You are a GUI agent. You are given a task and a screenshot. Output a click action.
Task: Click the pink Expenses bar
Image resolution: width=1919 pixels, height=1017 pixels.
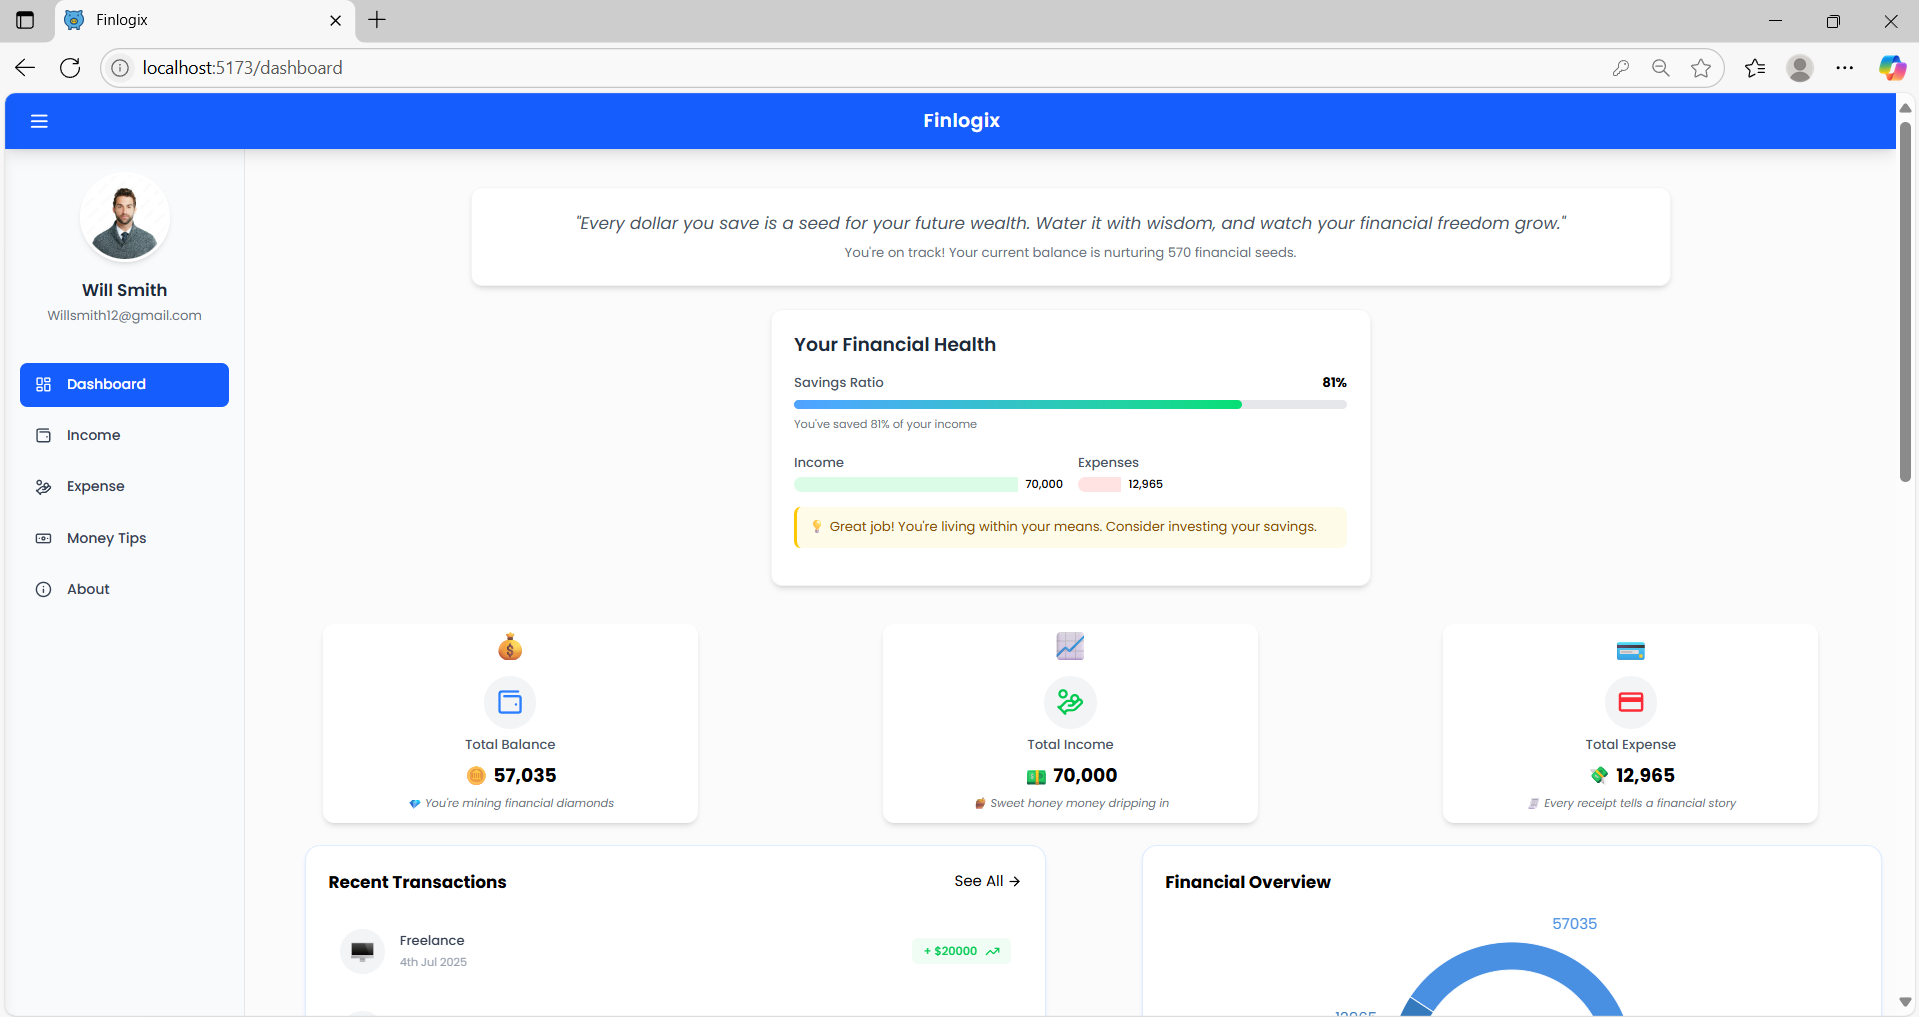point(1099,484)
